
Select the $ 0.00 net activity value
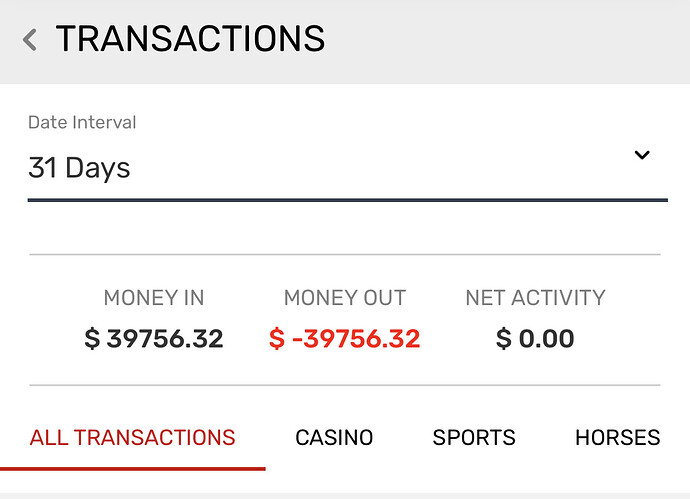coord(535,339)
